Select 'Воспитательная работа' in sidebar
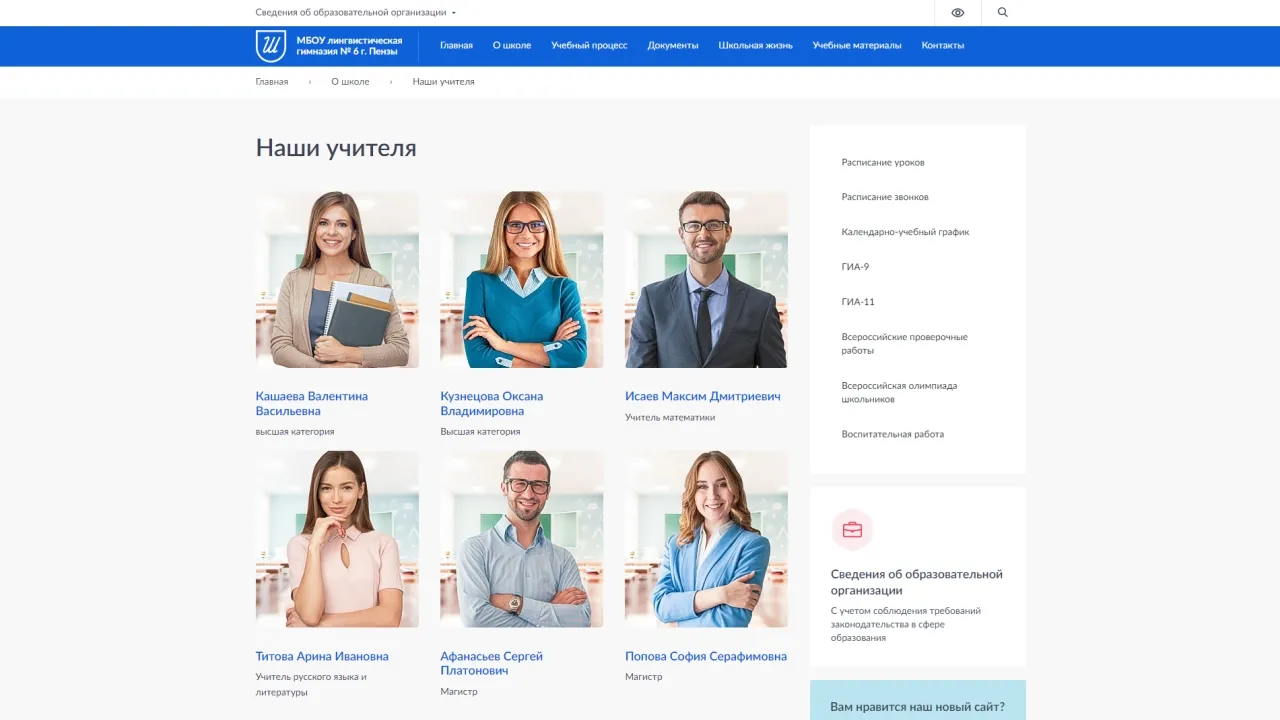The image size is (1280, 720). tap(893, 434)
